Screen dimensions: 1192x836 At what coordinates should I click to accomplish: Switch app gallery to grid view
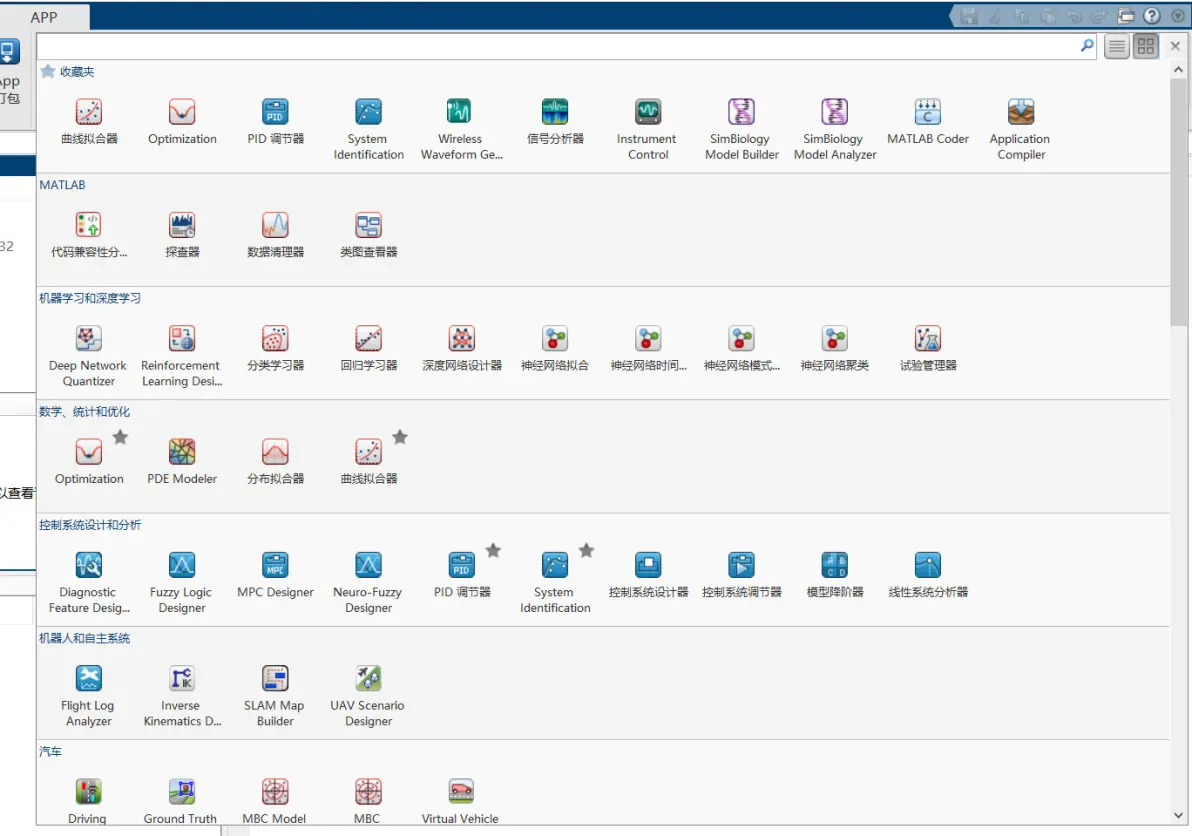pyautogui.click(x=1146, y=46)
